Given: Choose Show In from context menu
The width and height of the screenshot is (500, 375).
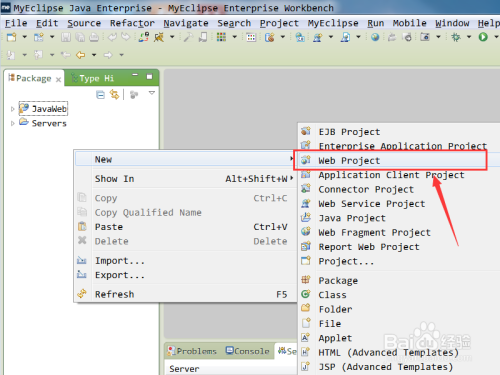Looking at the screenshot, I should coord(185,179).
